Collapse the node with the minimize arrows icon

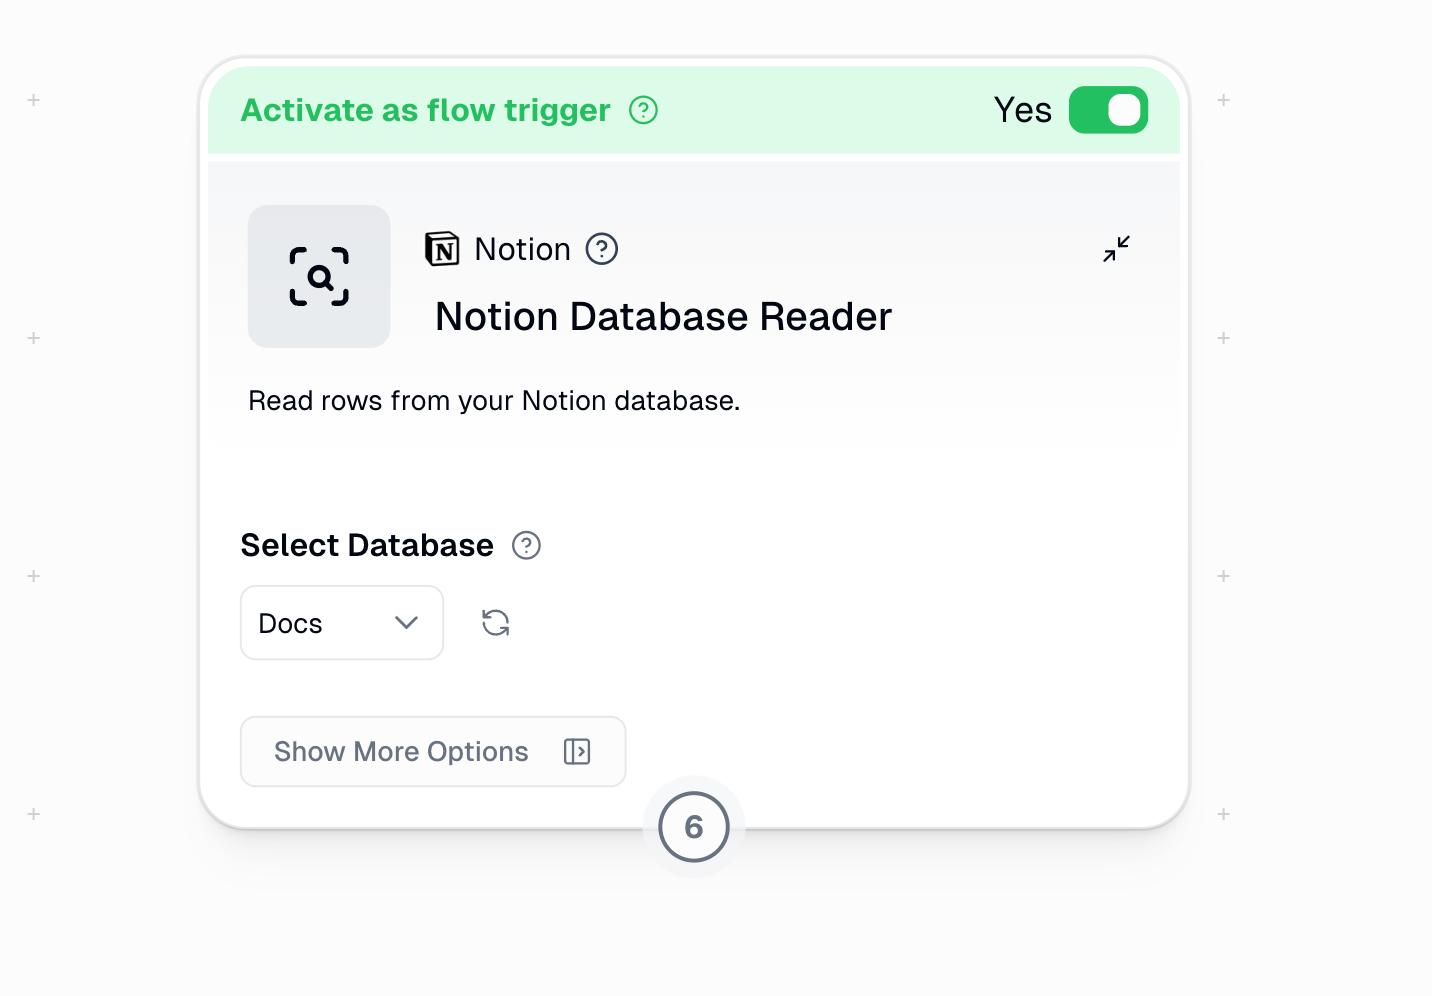[x=1116, y=249]
